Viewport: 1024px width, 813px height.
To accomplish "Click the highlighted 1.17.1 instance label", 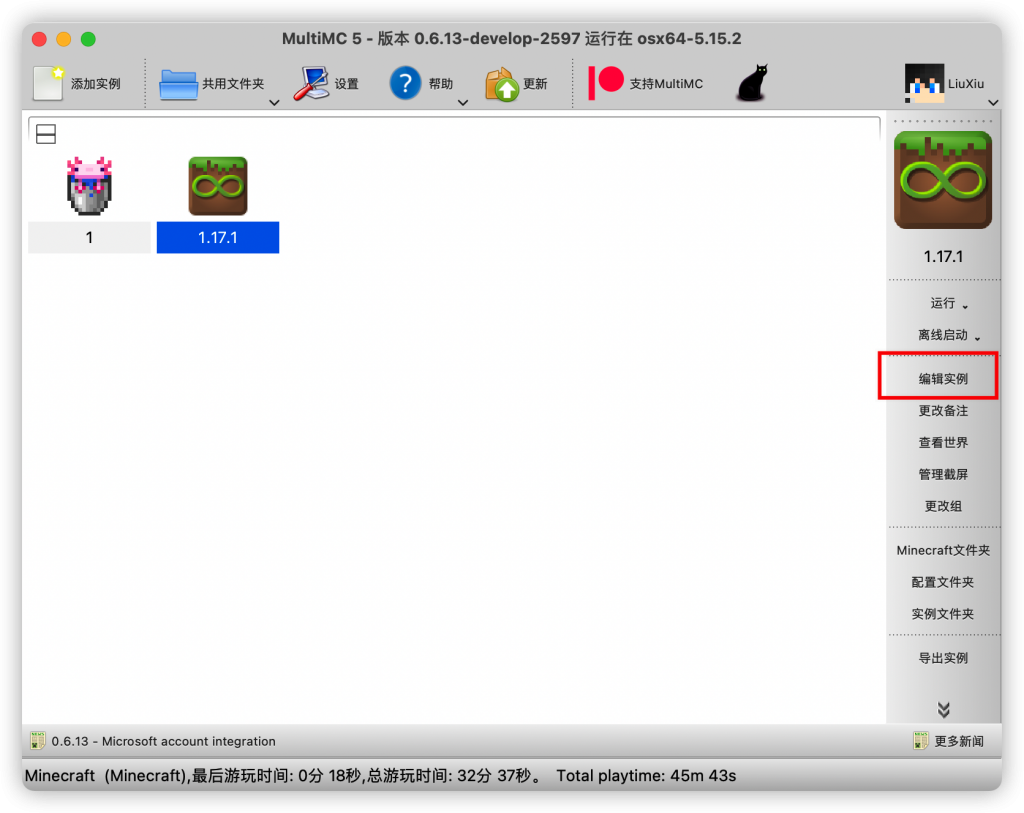I will (218, 238).
